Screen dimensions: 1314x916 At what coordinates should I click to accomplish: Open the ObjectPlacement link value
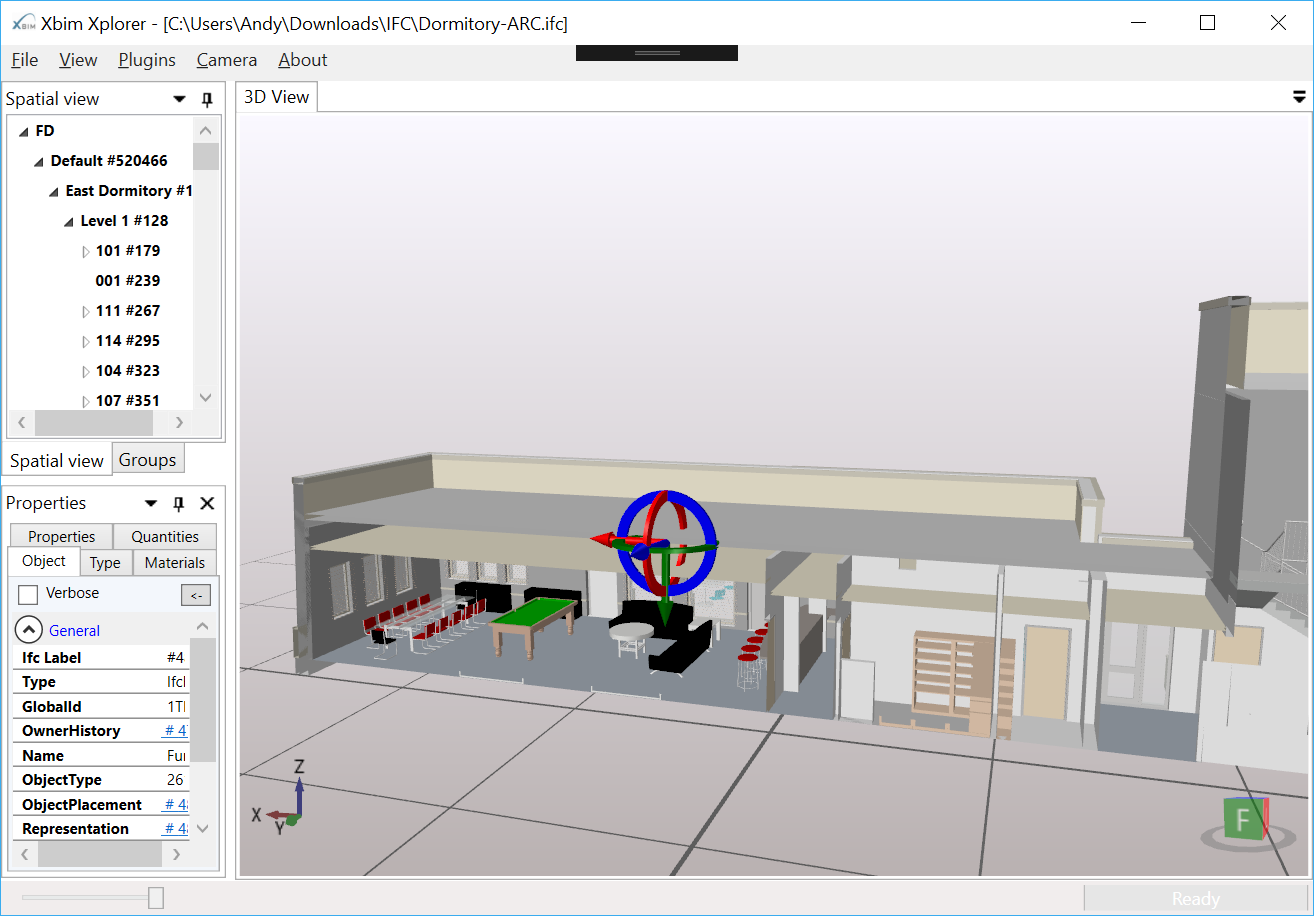coord(176,805)
